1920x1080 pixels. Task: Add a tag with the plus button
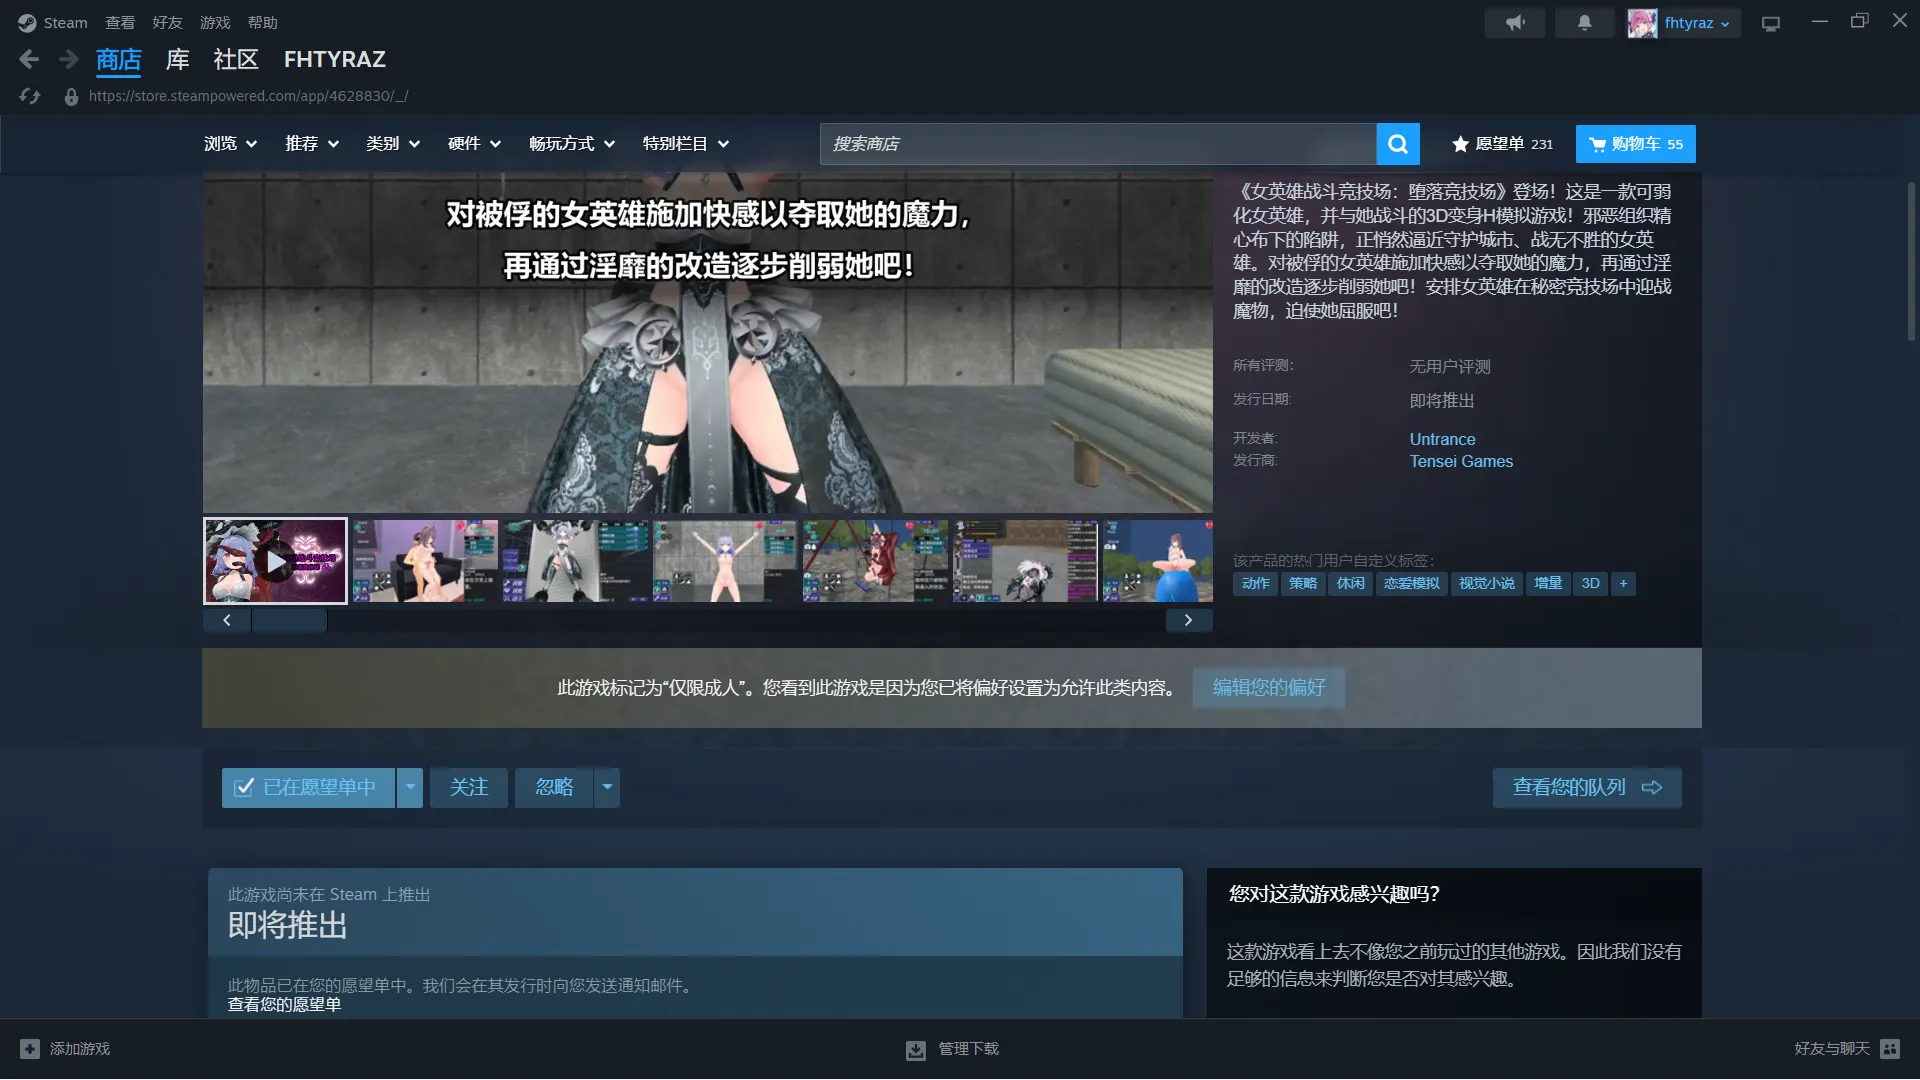pyautogui.click(x=1623, y=584)
